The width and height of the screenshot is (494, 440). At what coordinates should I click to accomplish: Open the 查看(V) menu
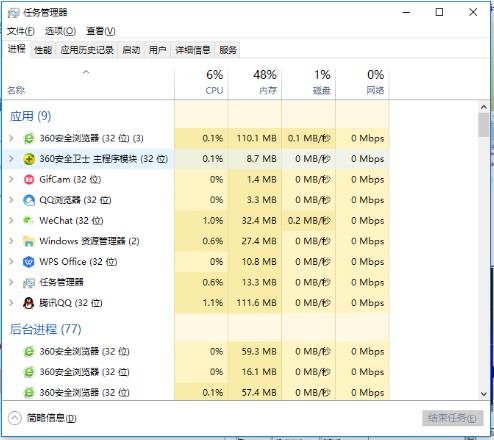point(101,31)
